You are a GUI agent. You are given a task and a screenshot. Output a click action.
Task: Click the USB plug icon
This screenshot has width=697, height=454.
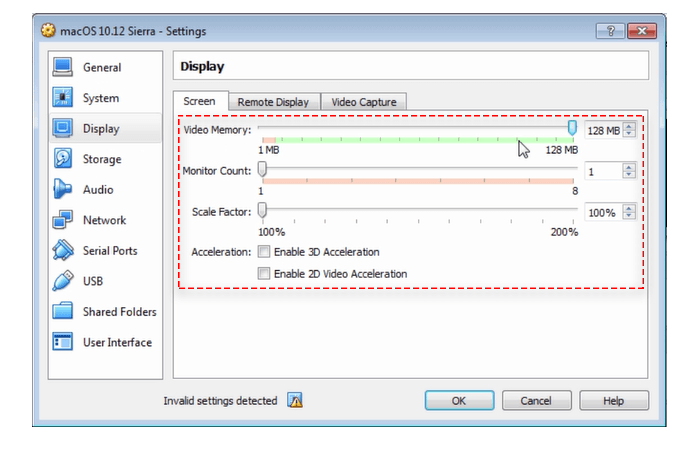coord(63,281)
